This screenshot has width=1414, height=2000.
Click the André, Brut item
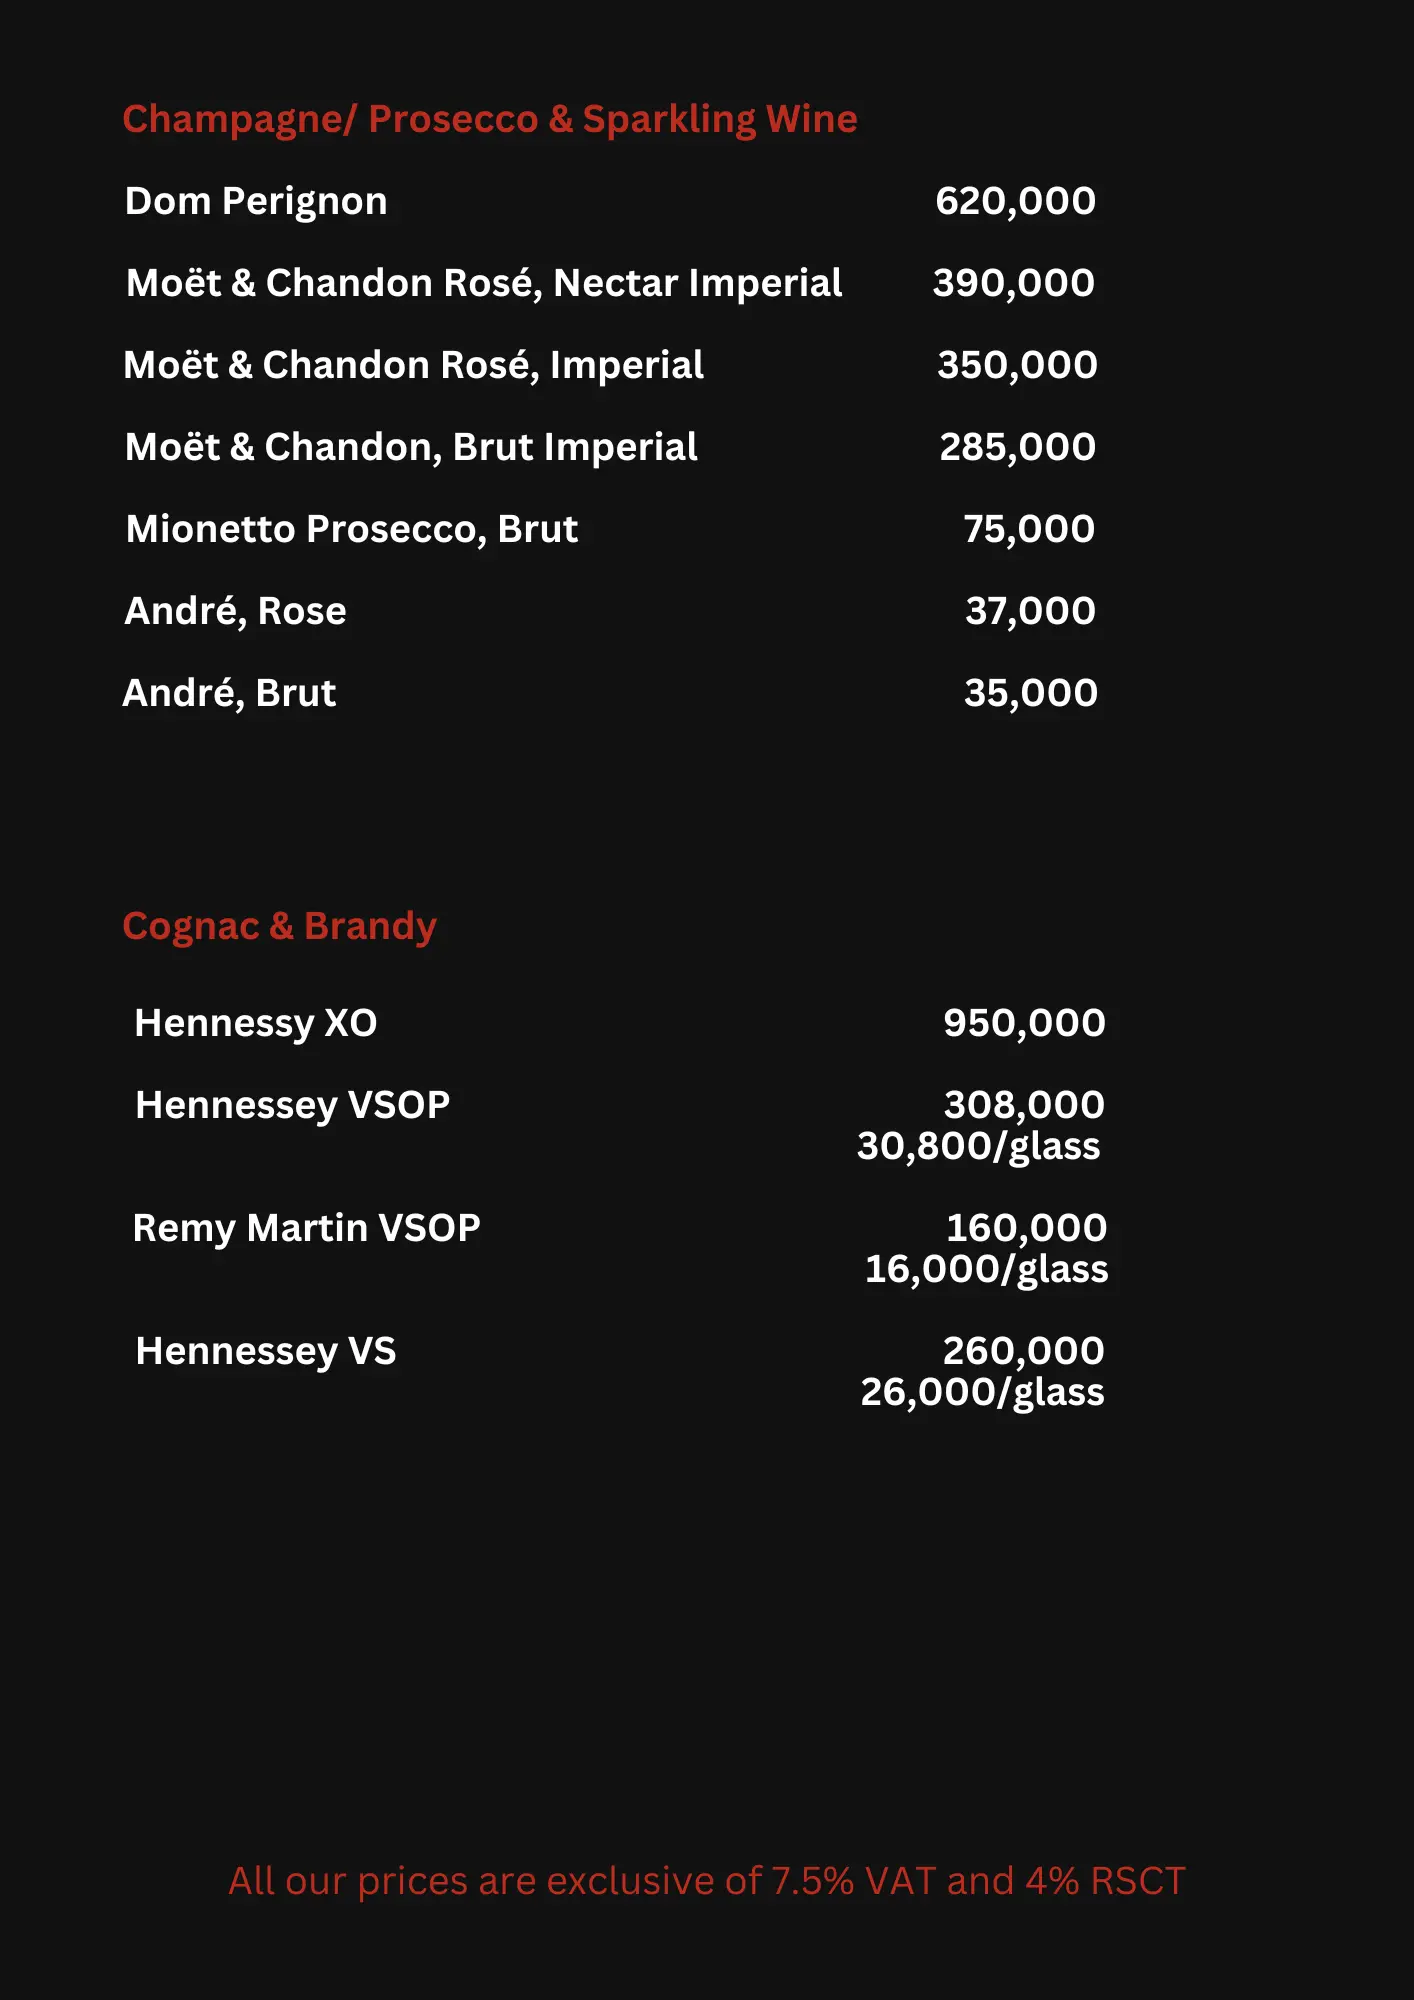[x=229, y=694]
